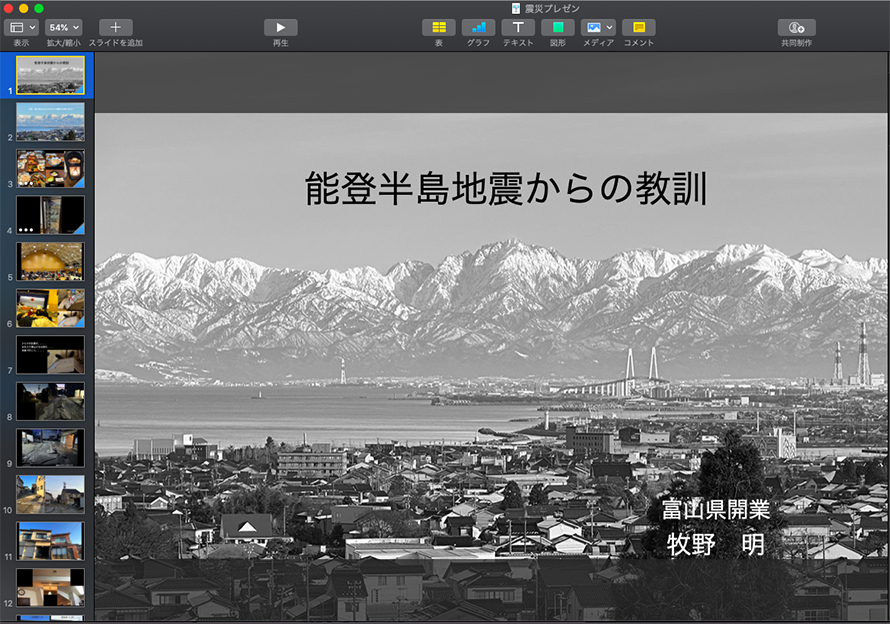Add a comment with the コメント icon
The width and height of the screenshot is (890, 624).
click(x=639, y=27)
